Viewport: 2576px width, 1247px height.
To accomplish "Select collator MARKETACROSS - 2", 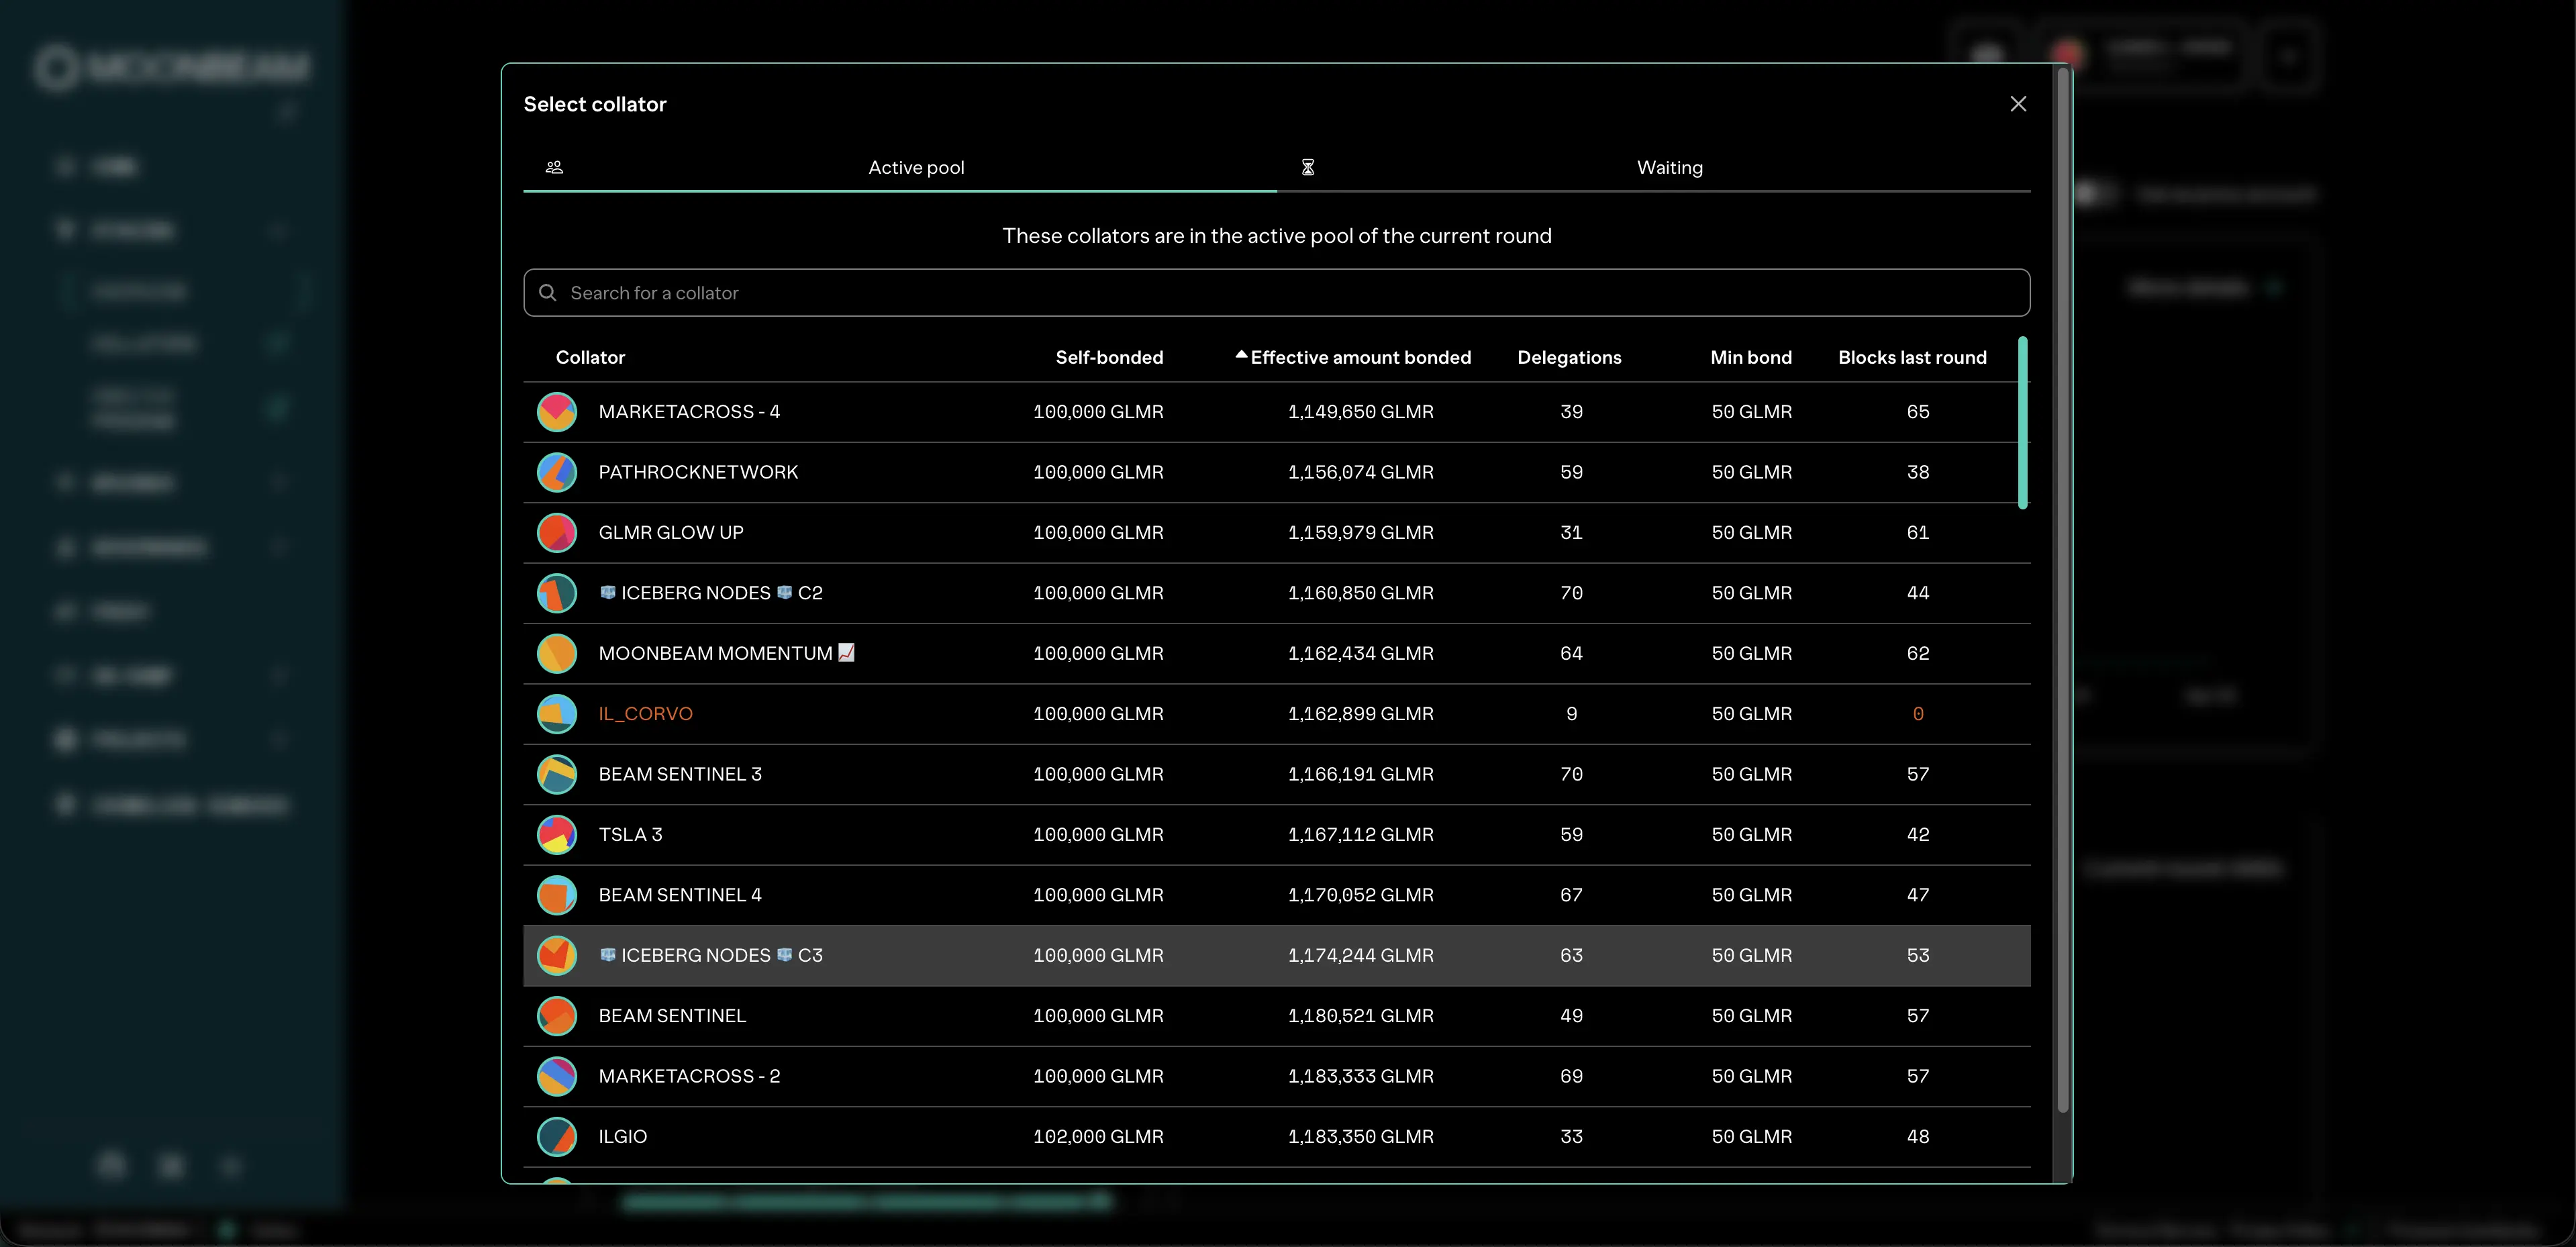I will click(x=1277, y=1076).
